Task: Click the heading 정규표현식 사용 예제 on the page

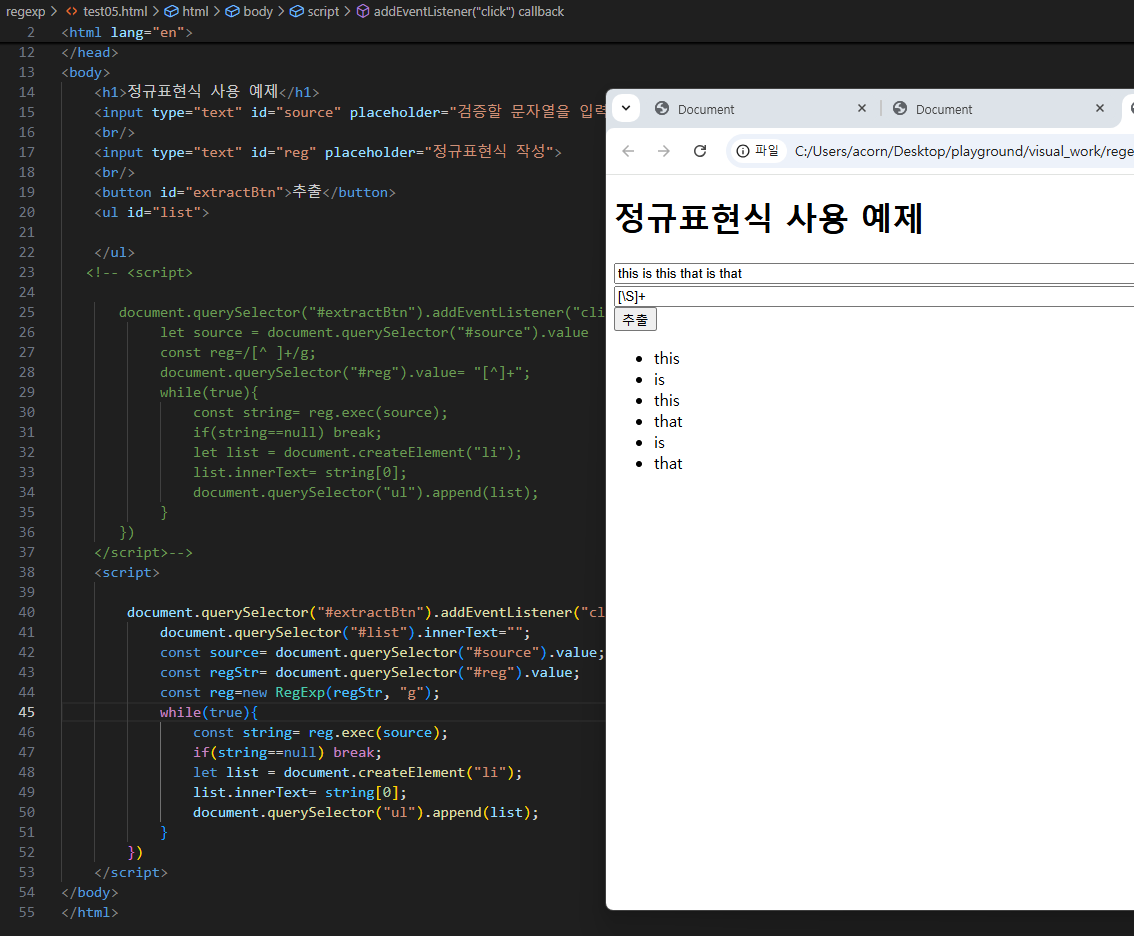Action: (768, 218)
